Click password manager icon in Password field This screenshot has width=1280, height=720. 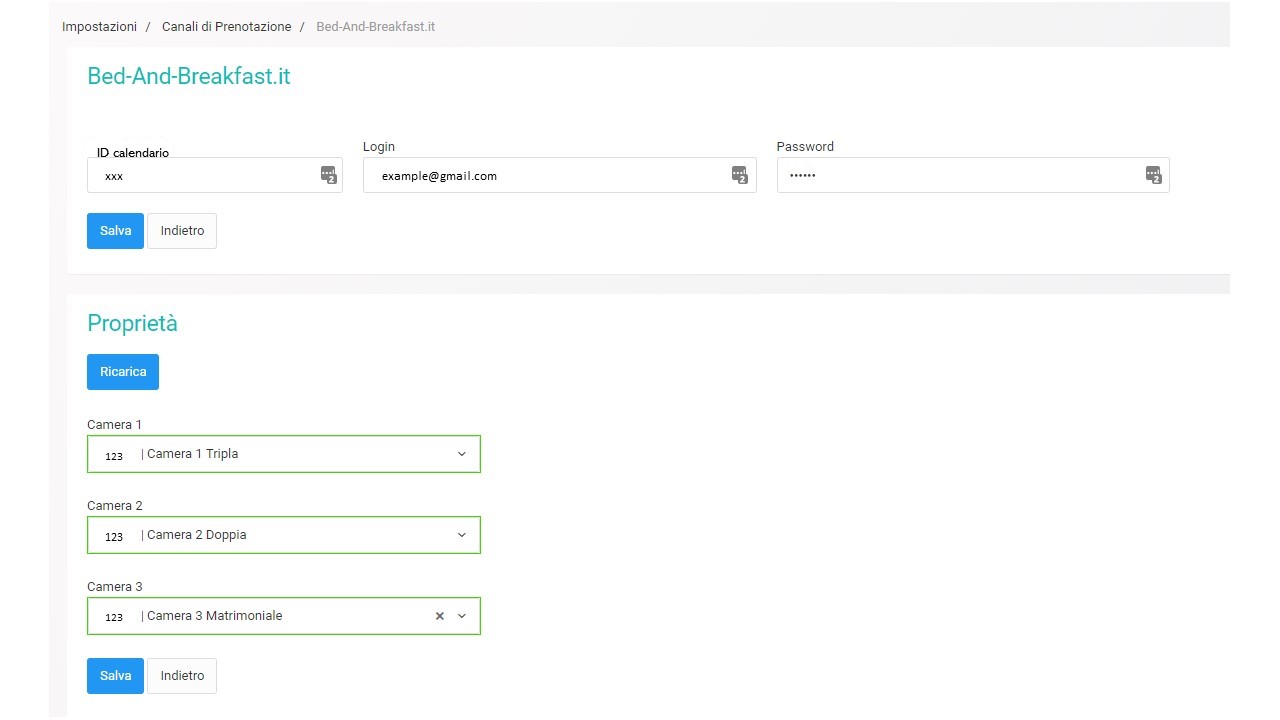tap(1154, 175)
